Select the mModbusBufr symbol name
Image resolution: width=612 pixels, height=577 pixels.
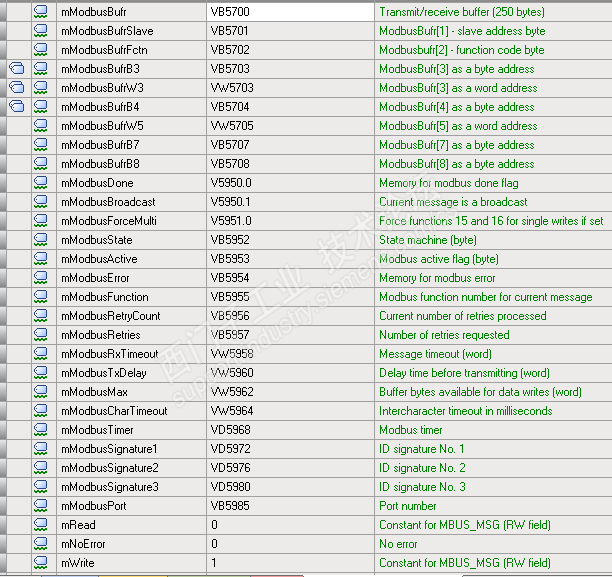(x=94, y=12)
